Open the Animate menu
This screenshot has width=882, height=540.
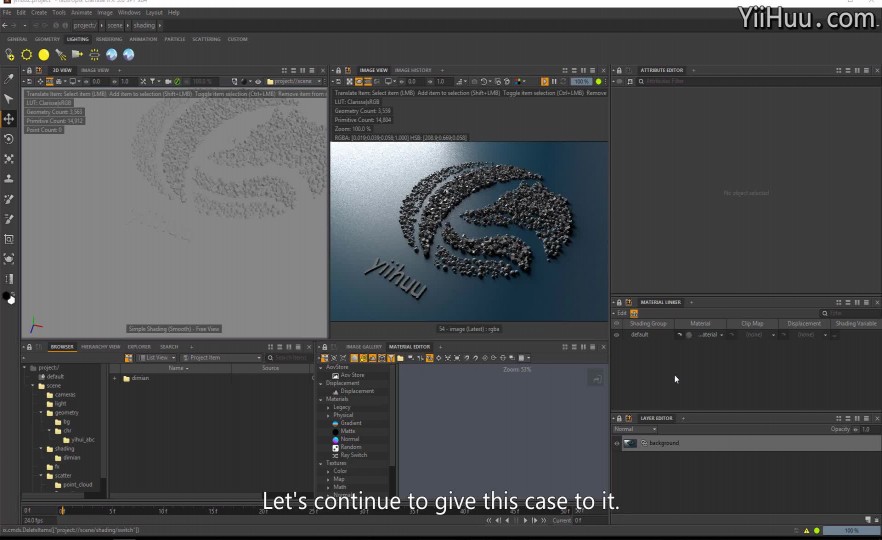pyautogui.click(x=81, y=12)
